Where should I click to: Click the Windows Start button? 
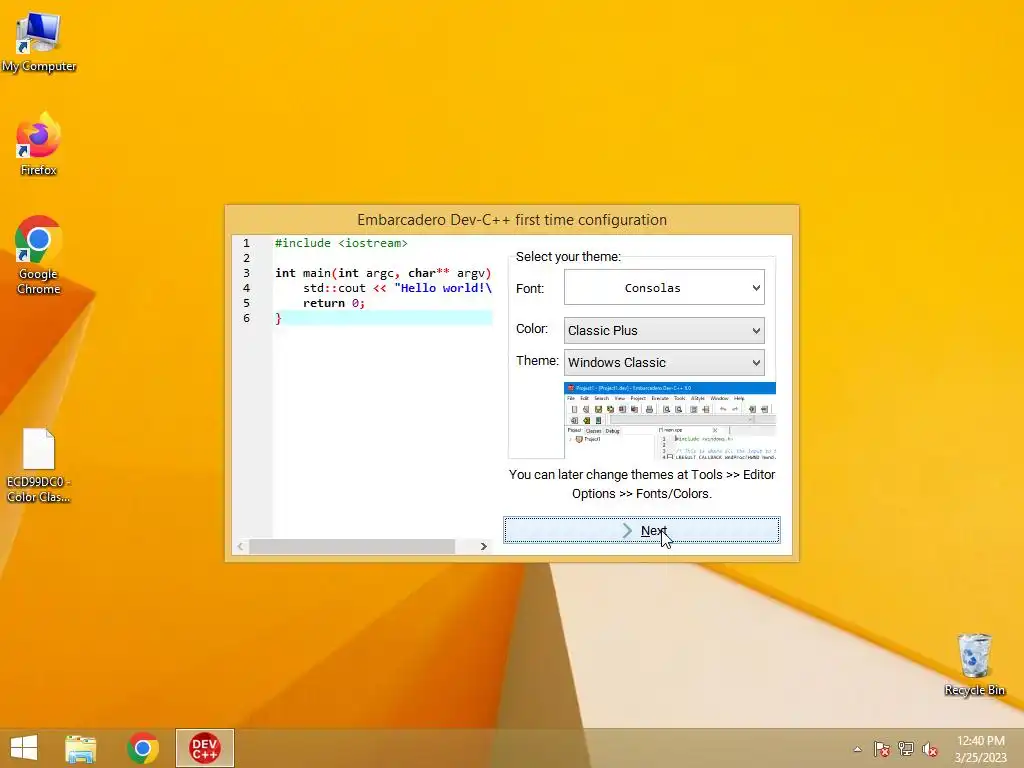point(24,748)
